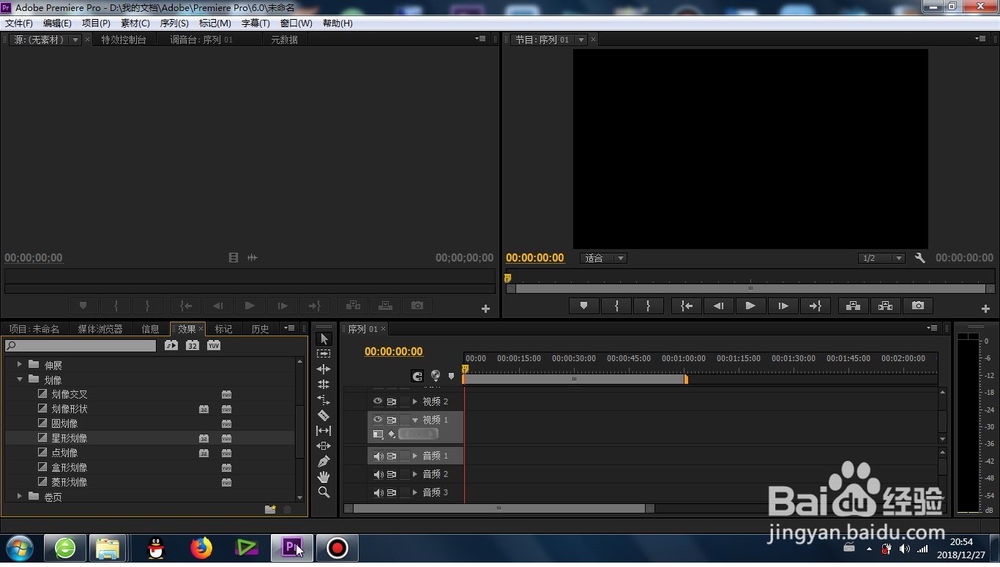Click the timeline horizontal zoom scrollbar

[499, 508]
